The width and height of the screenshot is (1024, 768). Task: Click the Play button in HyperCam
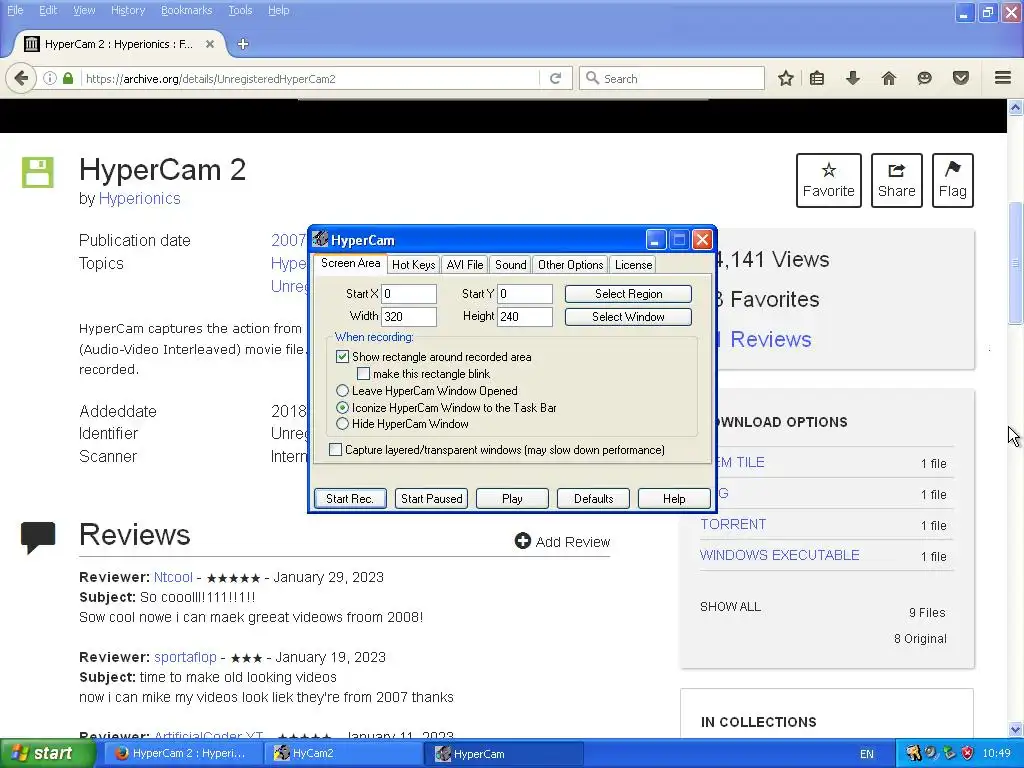[513, 498]
